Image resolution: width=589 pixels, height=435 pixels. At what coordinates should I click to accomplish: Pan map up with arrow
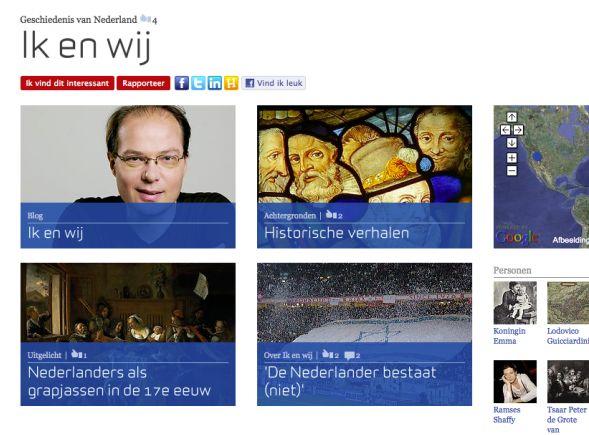tap(512, 117)
